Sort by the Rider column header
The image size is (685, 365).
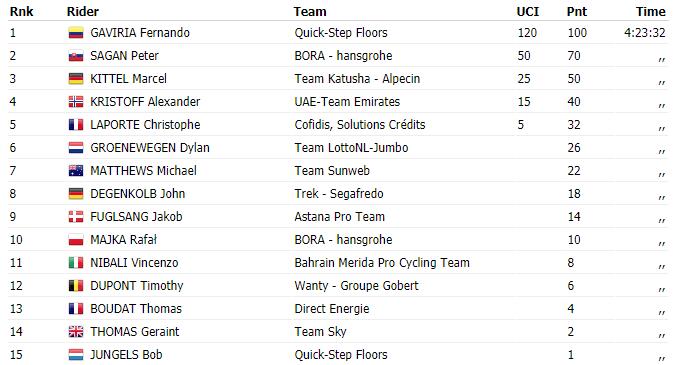(83, 11)
